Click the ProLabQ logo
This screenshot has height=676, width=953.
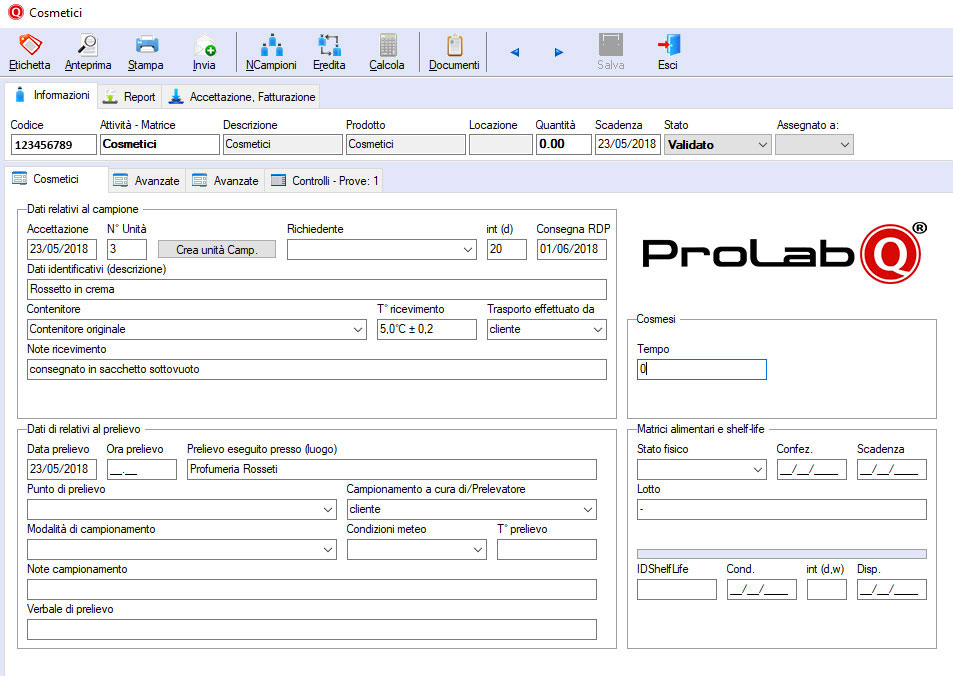pos(783,255)
